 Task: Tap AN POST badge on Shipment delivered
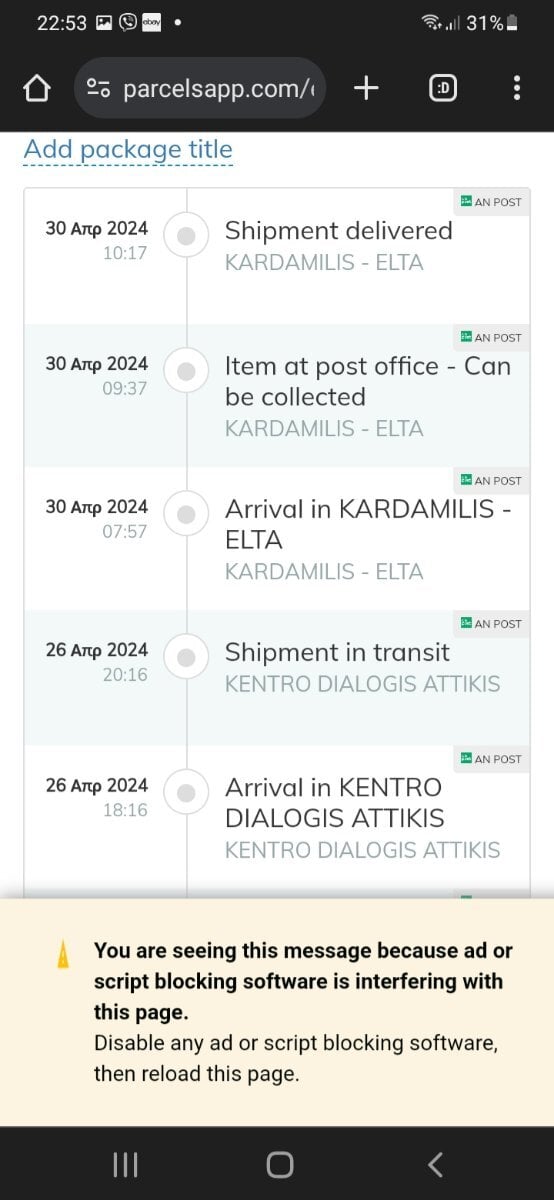[491, 201]
